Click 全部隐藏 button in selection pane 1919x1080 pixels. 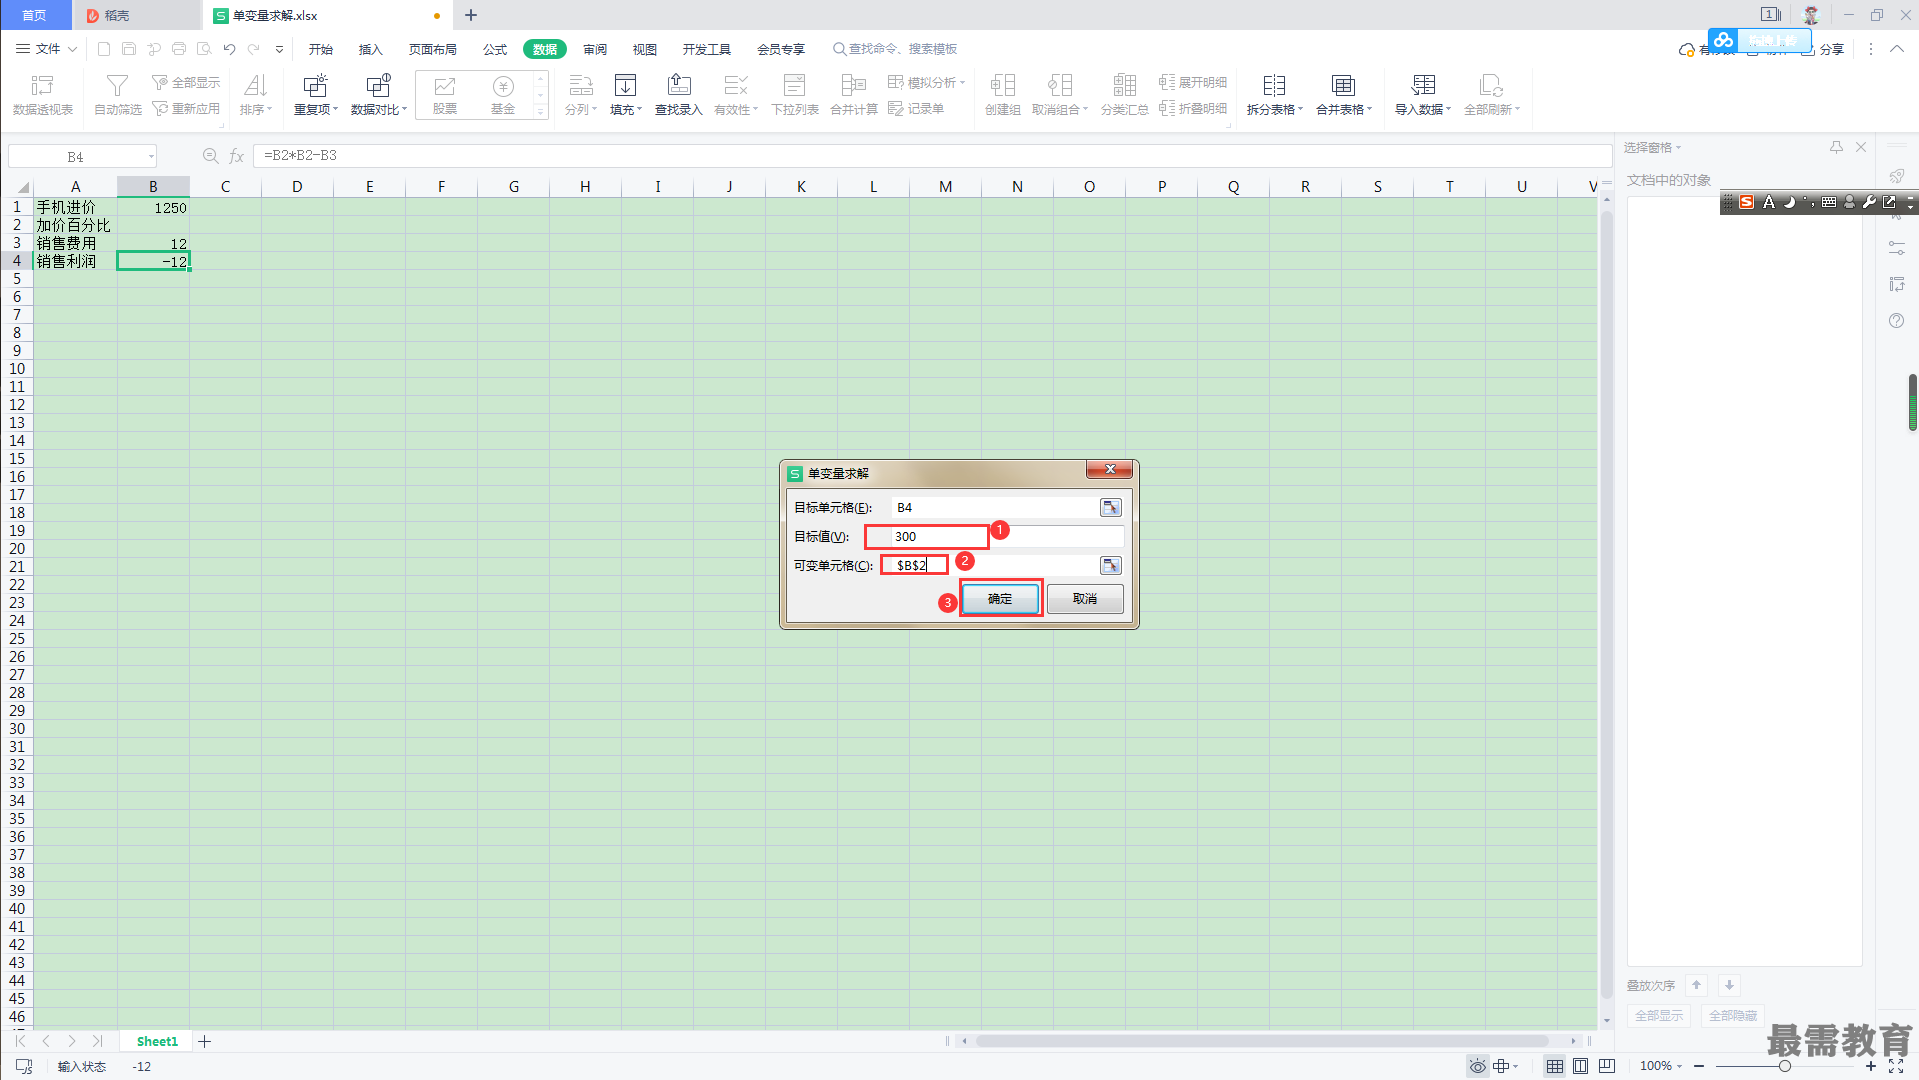coord(1733,1015)
